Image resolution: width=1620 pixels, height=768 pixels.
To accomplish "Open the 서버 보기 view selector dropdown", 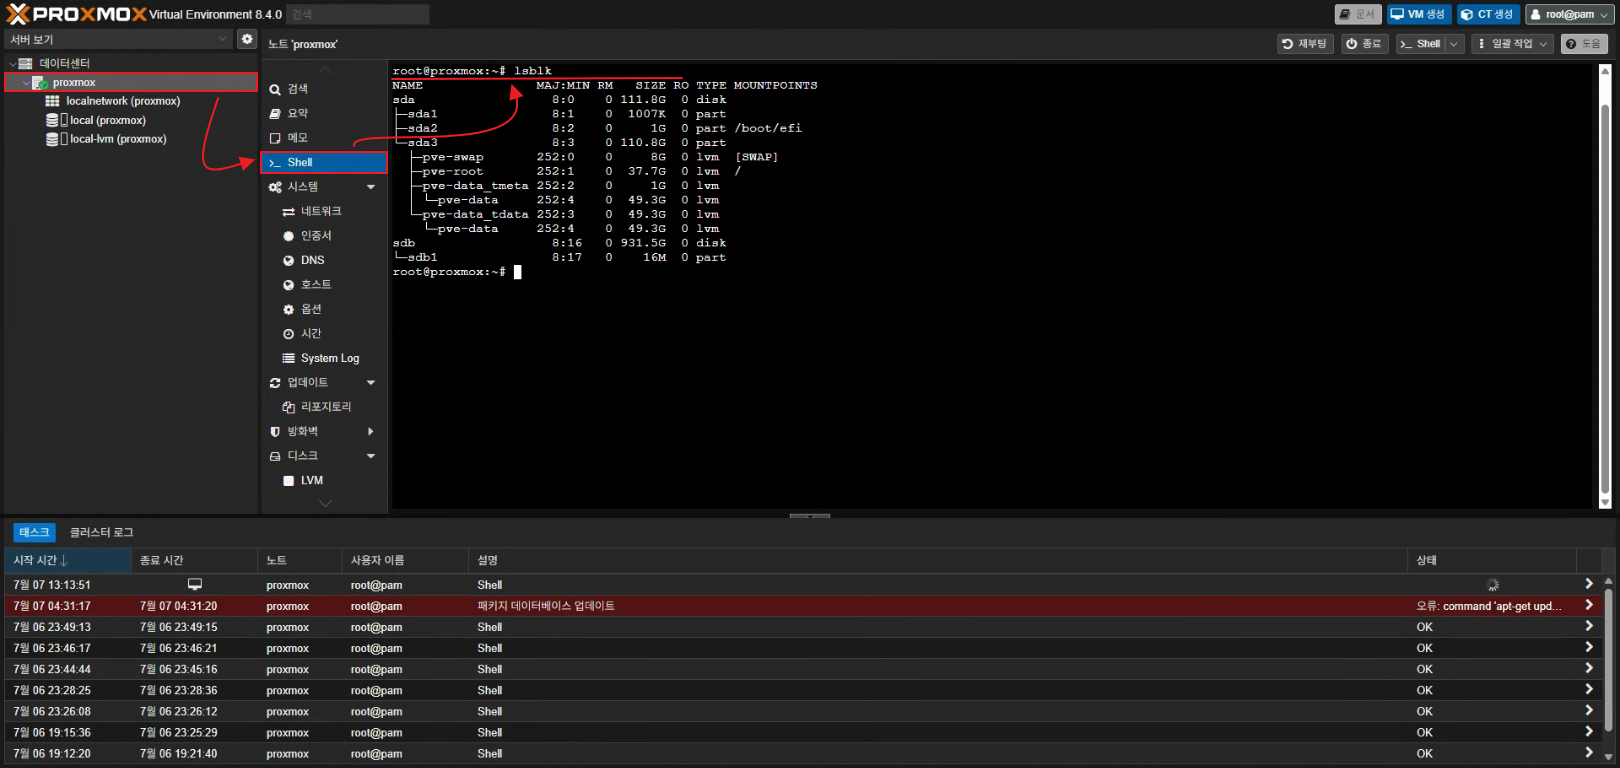I will click(x=119, y=39).
